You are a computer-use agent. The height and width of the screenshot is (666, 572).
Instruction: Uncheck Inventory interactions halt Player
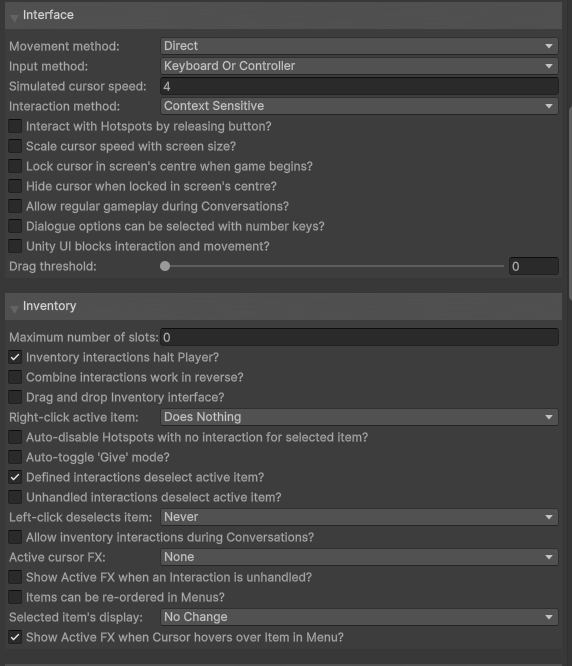pos(15,357)
